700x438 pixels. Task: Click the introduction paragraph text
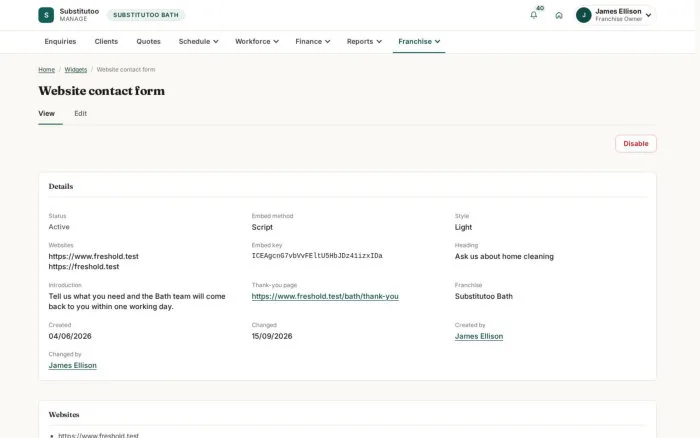click(137, 301)
